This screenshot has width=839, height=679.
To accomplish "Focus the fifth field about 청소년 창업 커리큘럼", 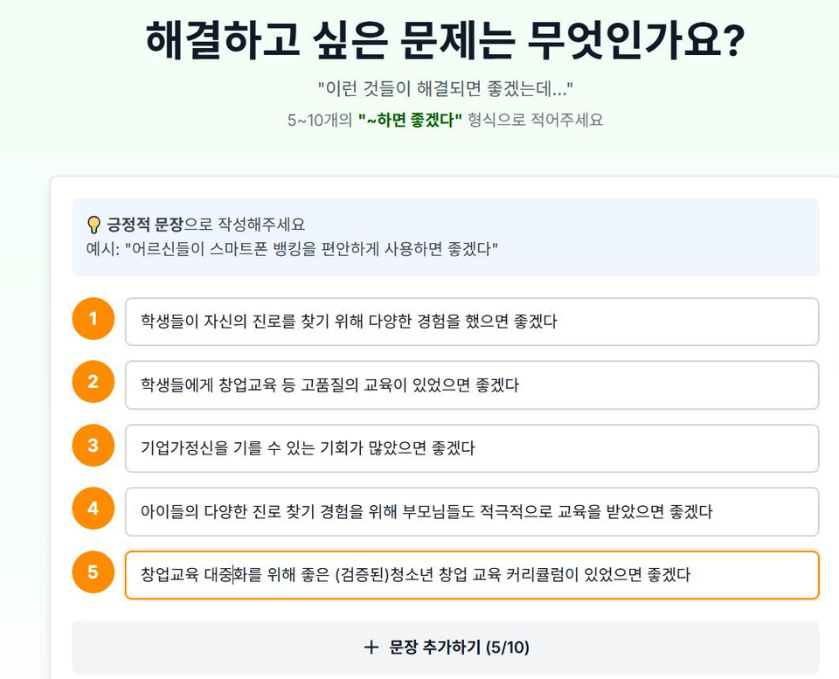I will (x=471, y=575).
